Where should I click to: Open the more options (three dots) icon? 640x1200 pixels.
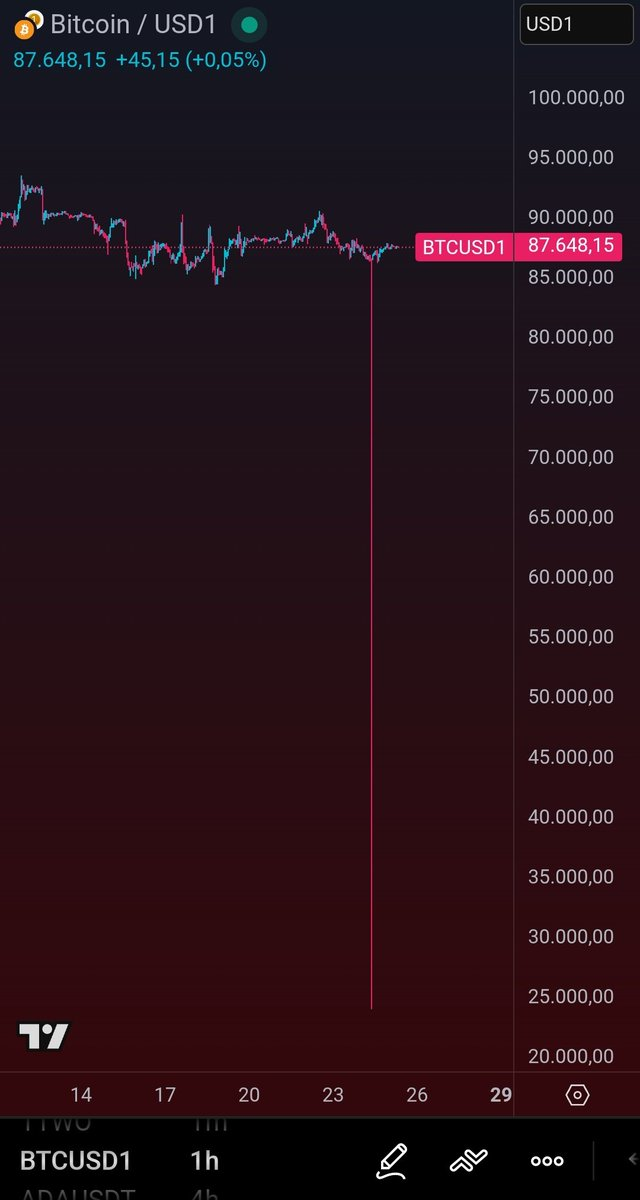click(x=547, y=1160)
